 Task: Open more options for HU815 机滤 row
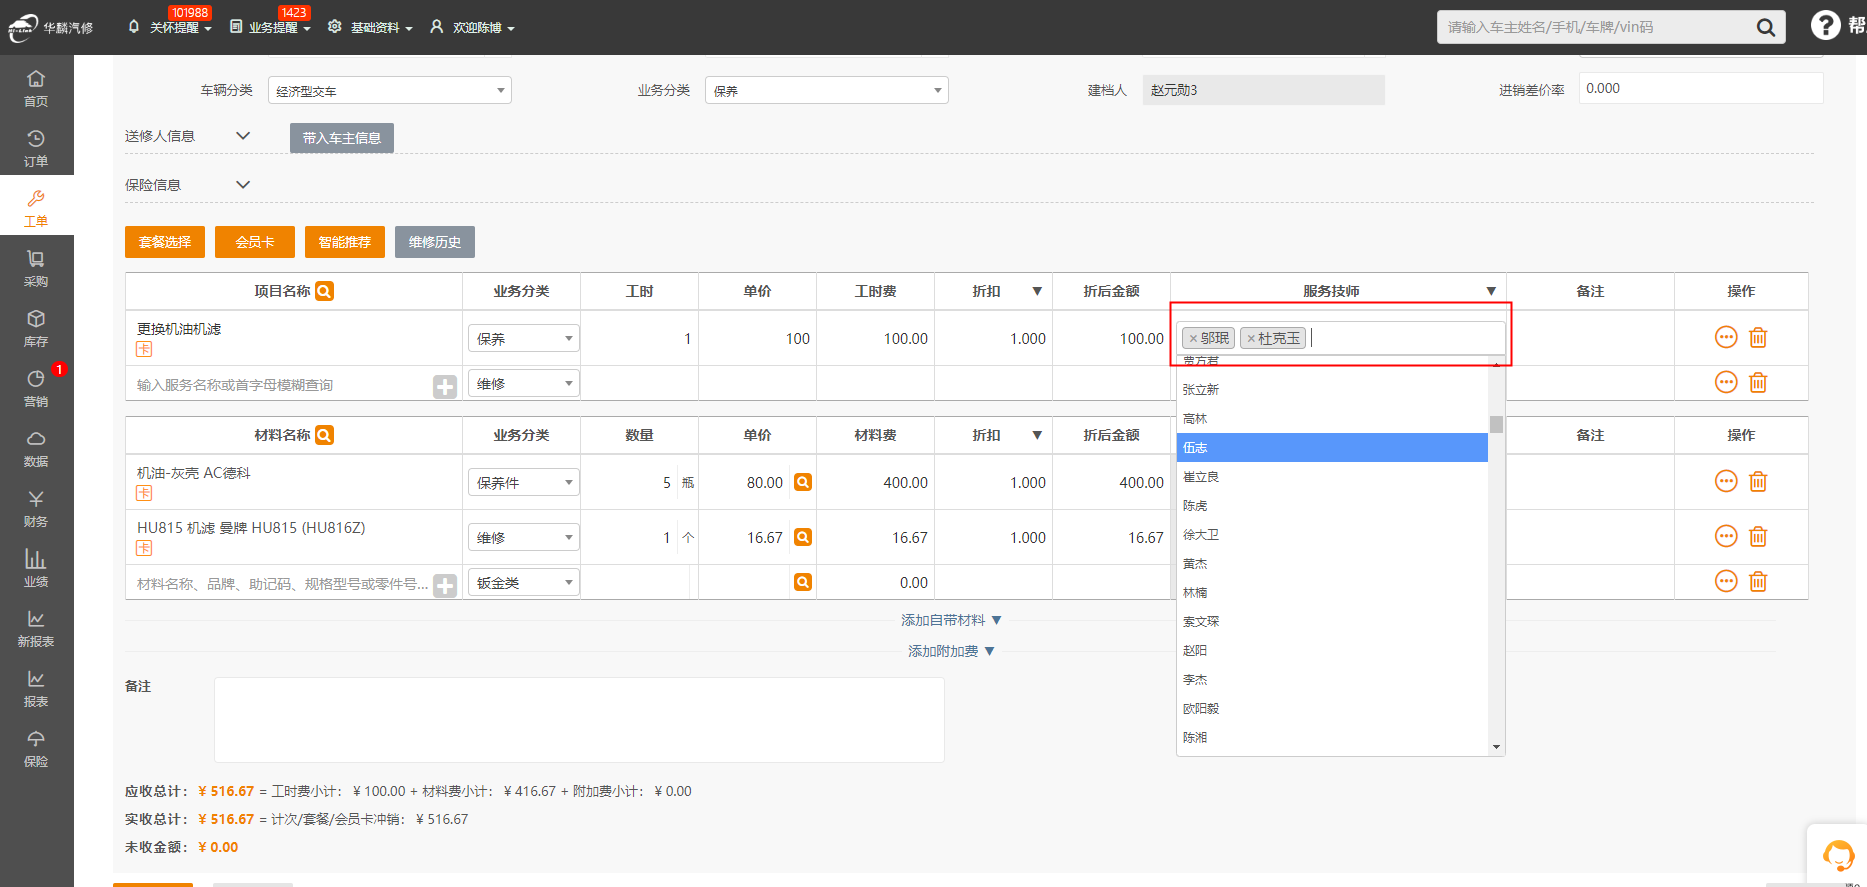(x=1726, y=537)
